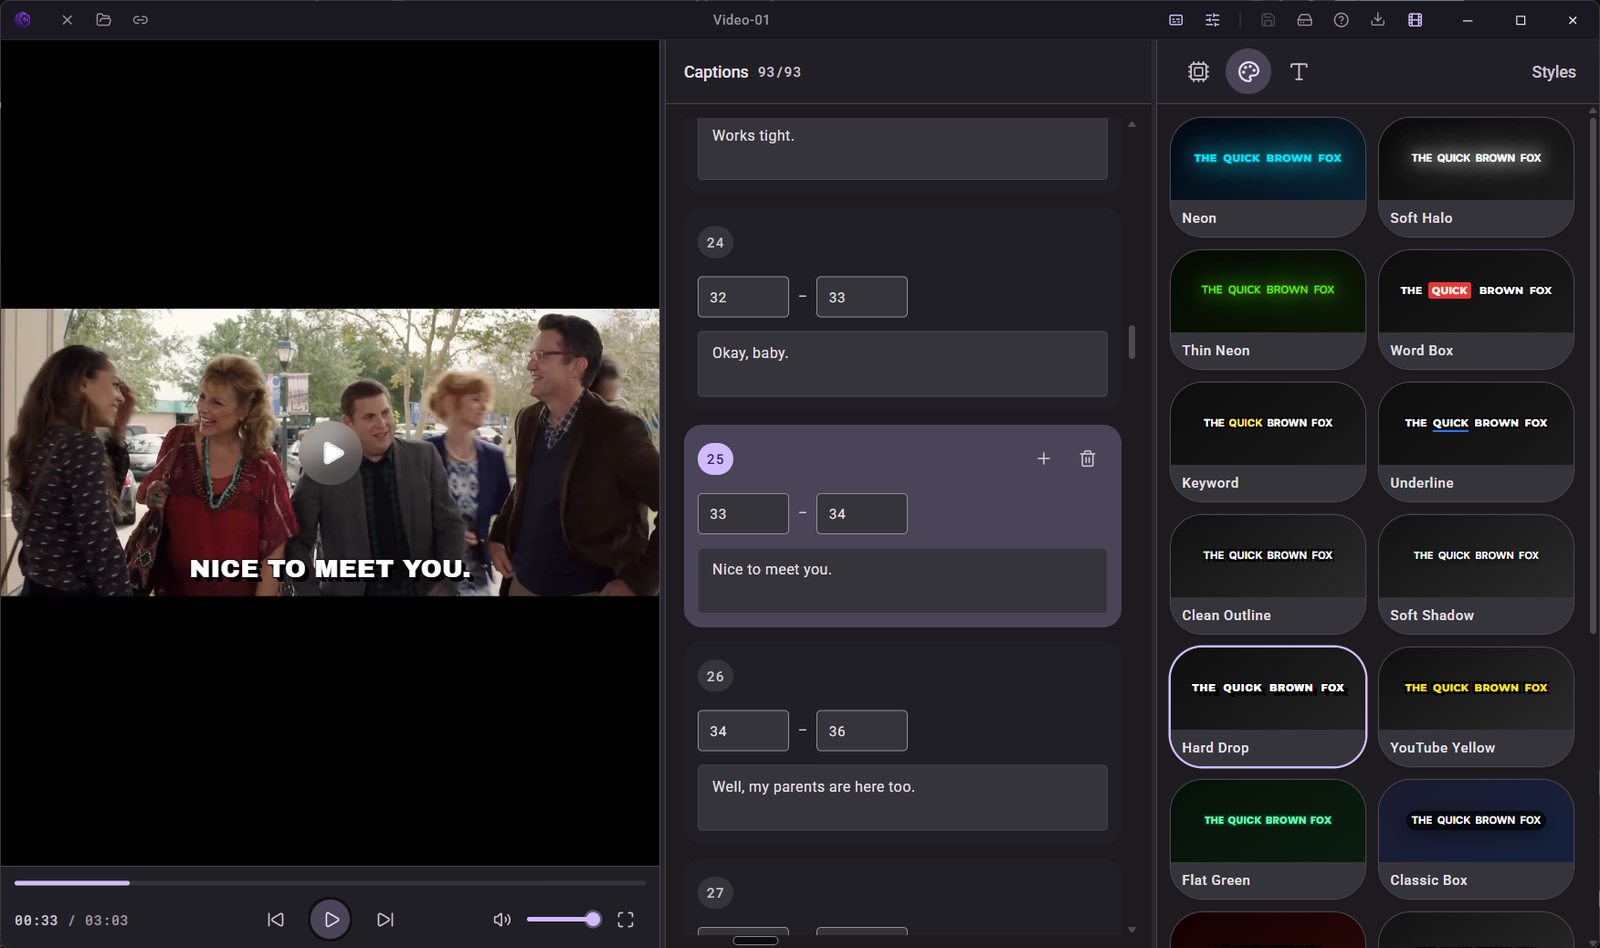Edit 'Well, my parents are here too.' text

click(902, 798)
